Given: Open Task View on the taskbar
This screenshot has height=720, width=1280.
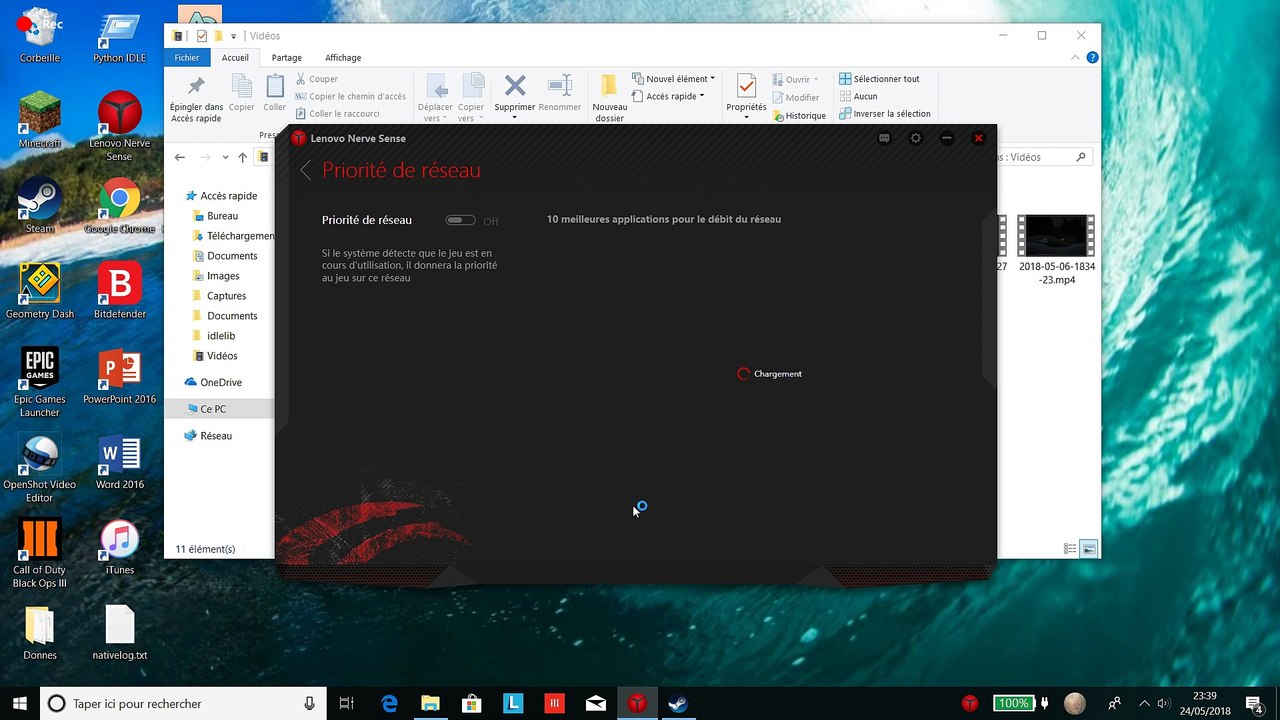Looking at the screenshot, I should tap(346, 704).
